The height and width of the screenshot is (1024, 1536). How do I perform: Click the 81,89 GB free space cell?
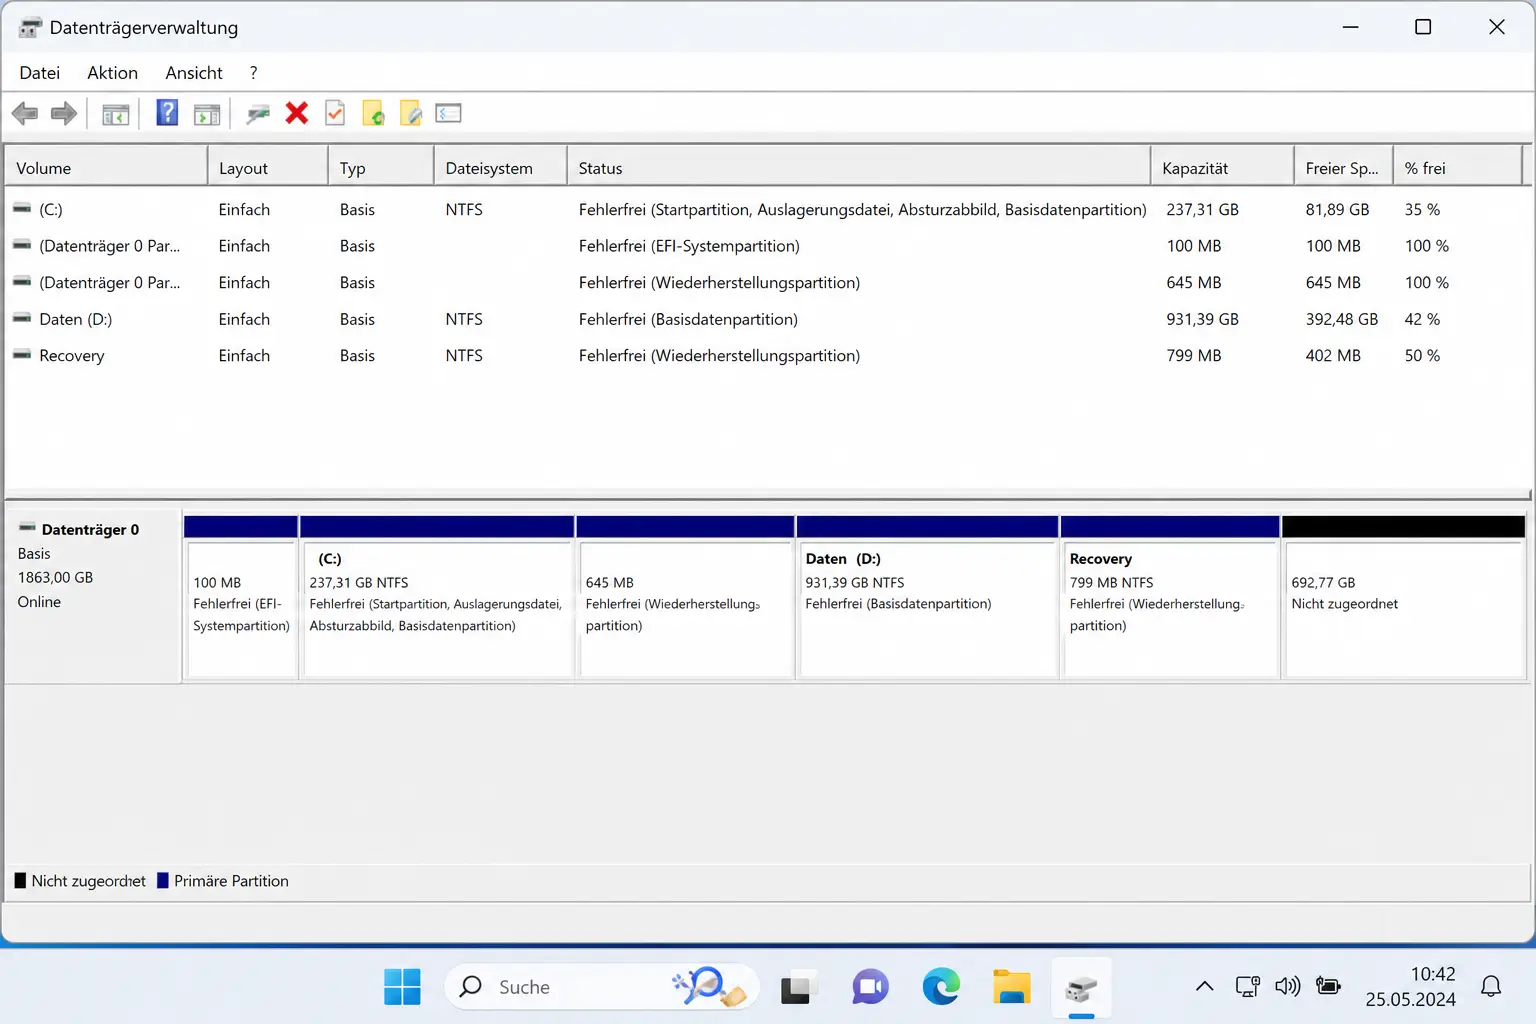click(1337, 209)
